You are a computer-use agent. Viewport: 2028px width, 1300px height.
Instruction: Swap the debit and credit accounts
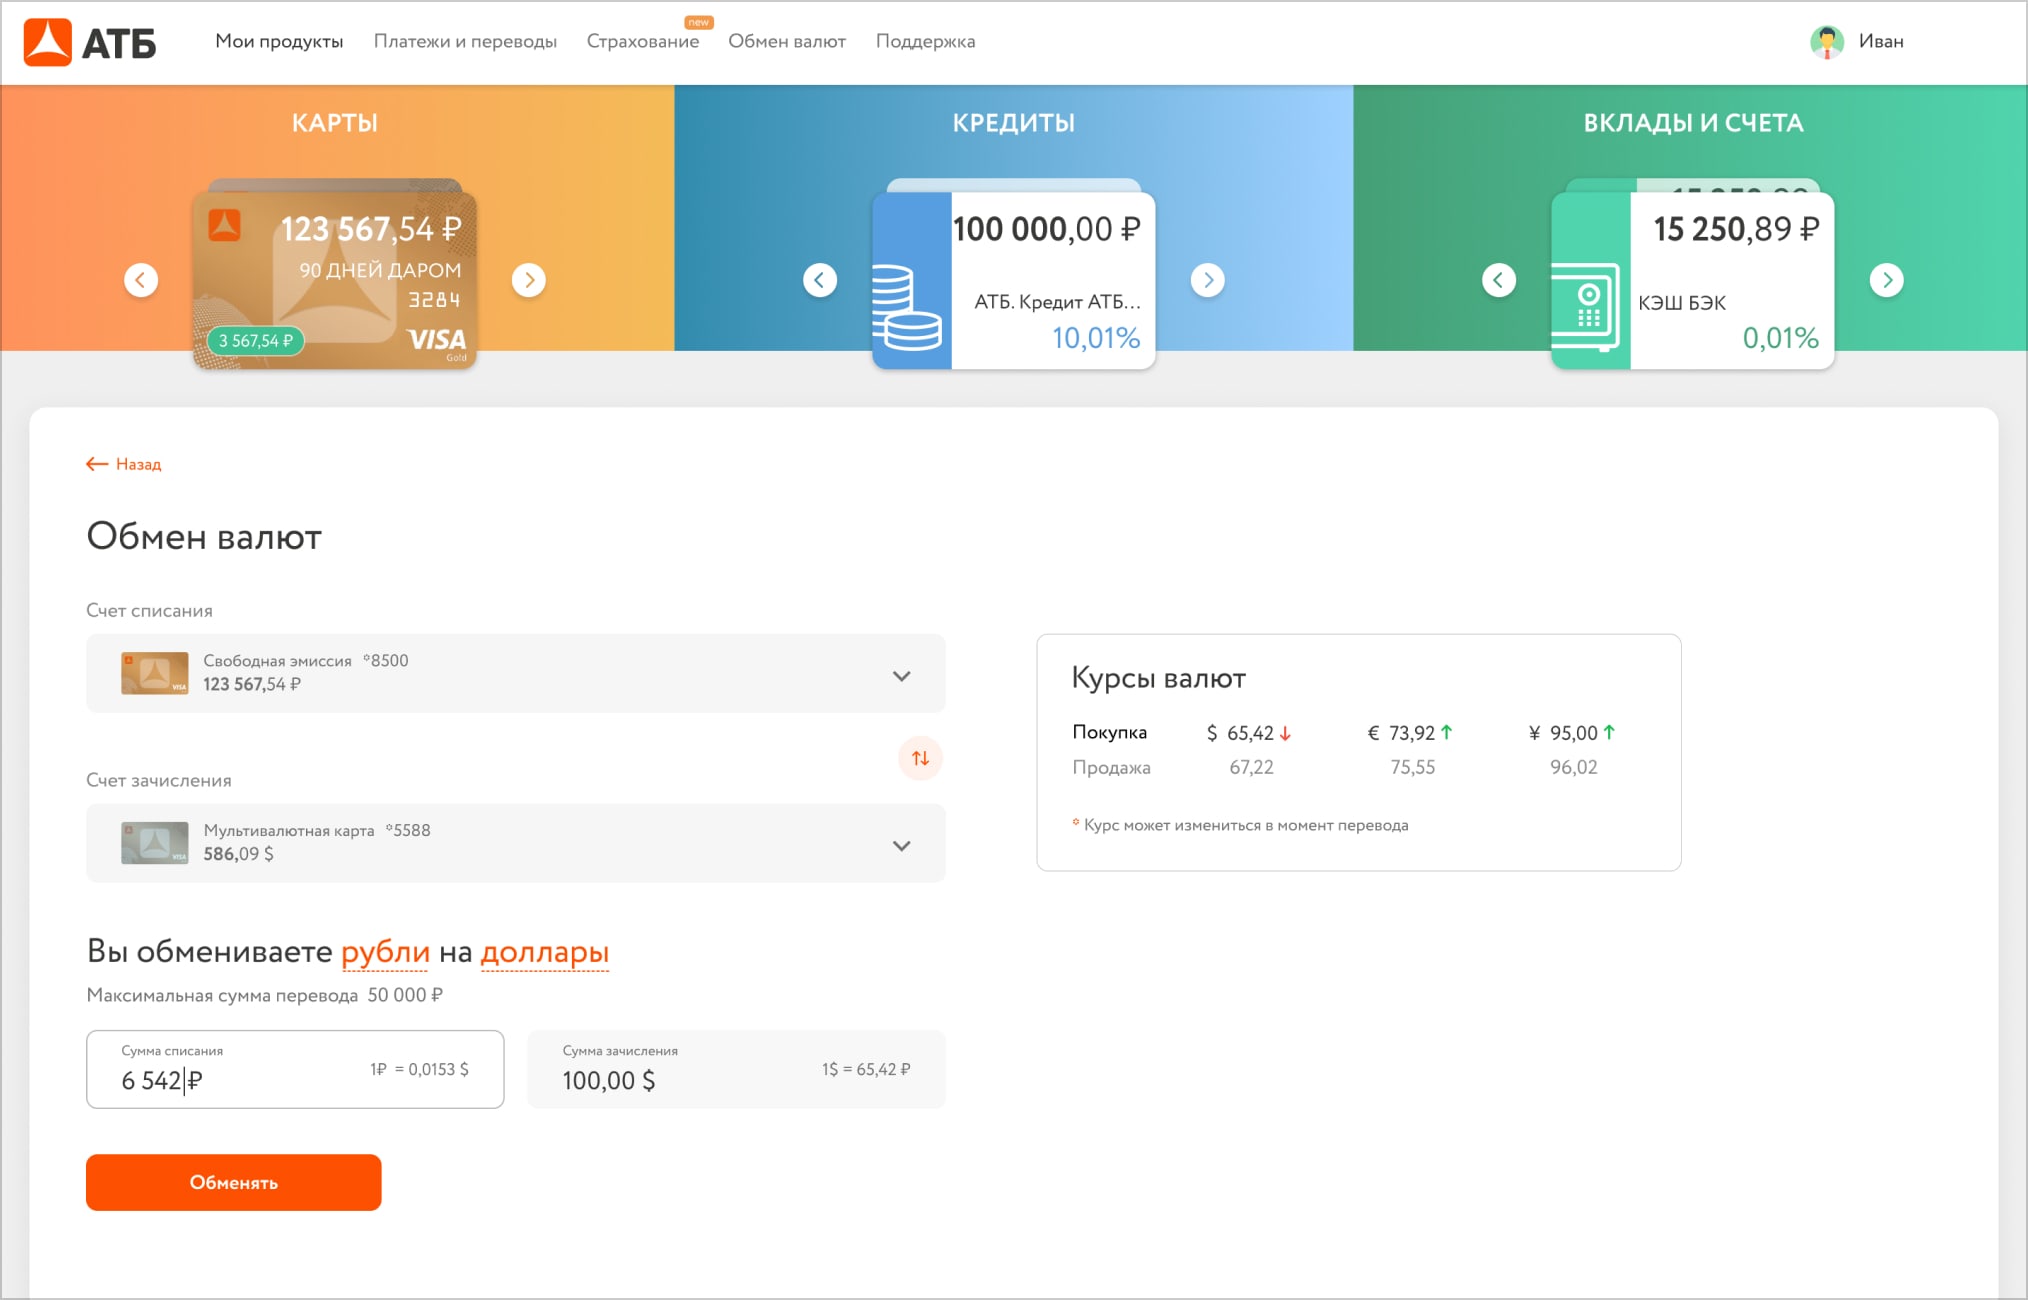click(x=920, y=758)
